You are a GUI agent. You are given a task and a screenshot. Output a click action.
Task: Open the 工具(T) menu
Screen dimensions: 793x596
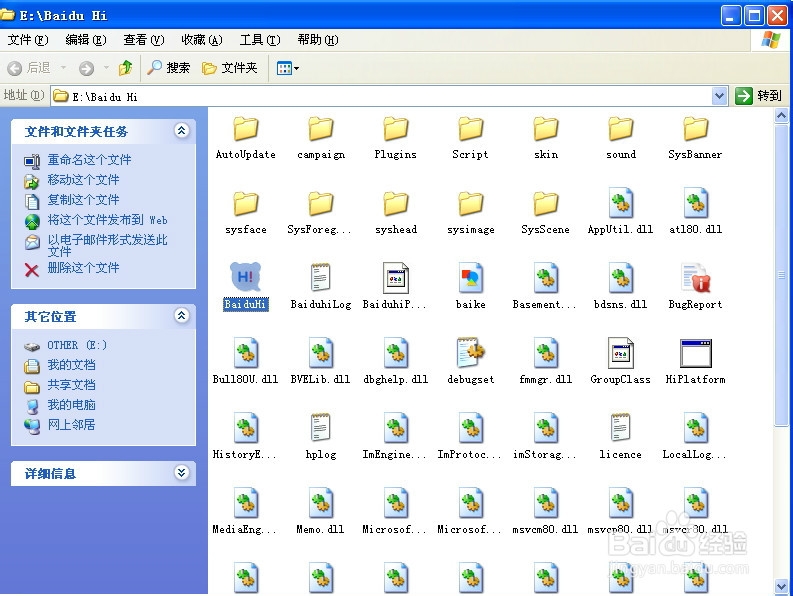(260, 39)
